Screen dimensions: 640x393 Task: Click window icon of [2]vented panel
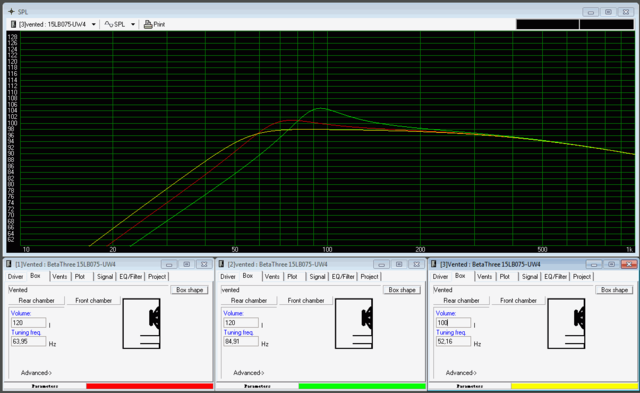[x=221, y=264]
